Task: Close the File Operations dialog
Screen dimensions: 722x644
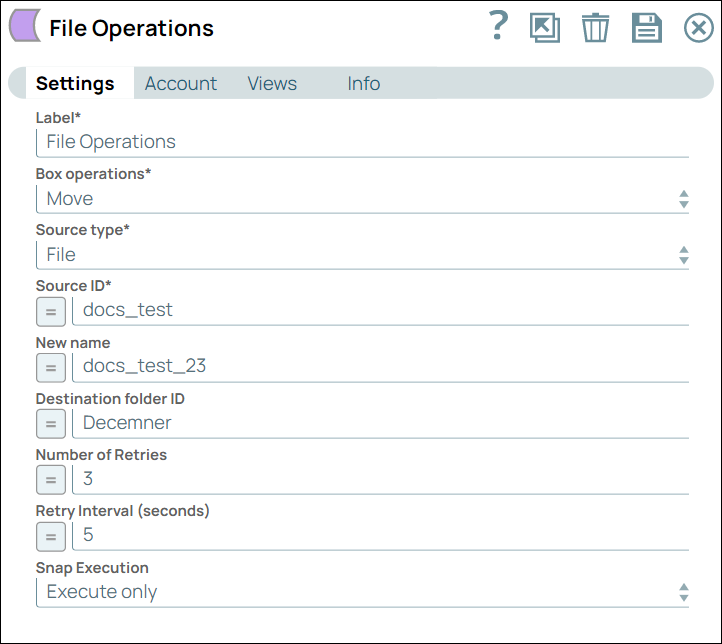Action: pos(698,27)
